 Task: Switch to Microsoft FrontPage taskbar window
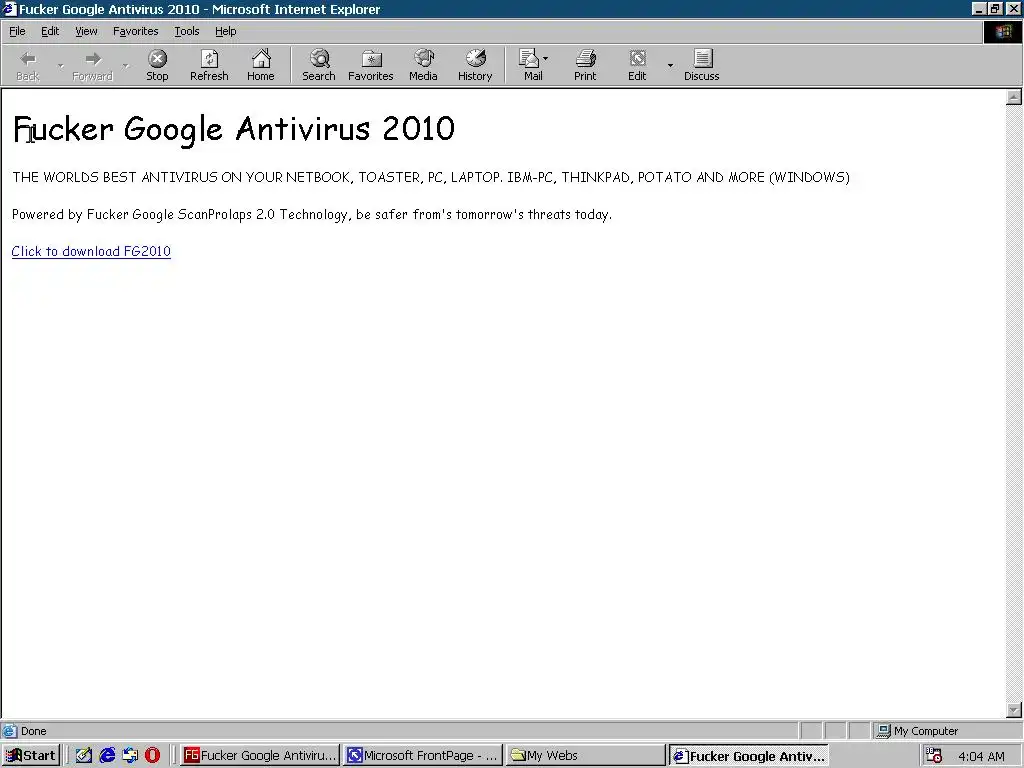423,756
